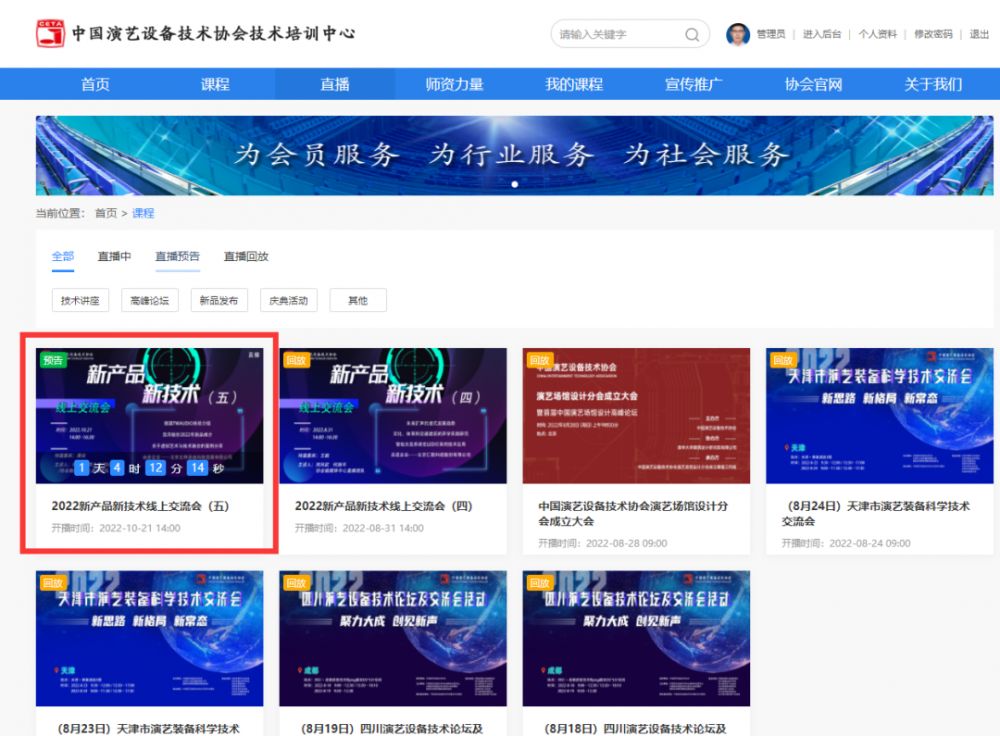Viewport: 1000px width, 736px height.
Task: Click the title (8月24日) 天津市演艺装备科学技术交流会
Action: tap(876, 513)
